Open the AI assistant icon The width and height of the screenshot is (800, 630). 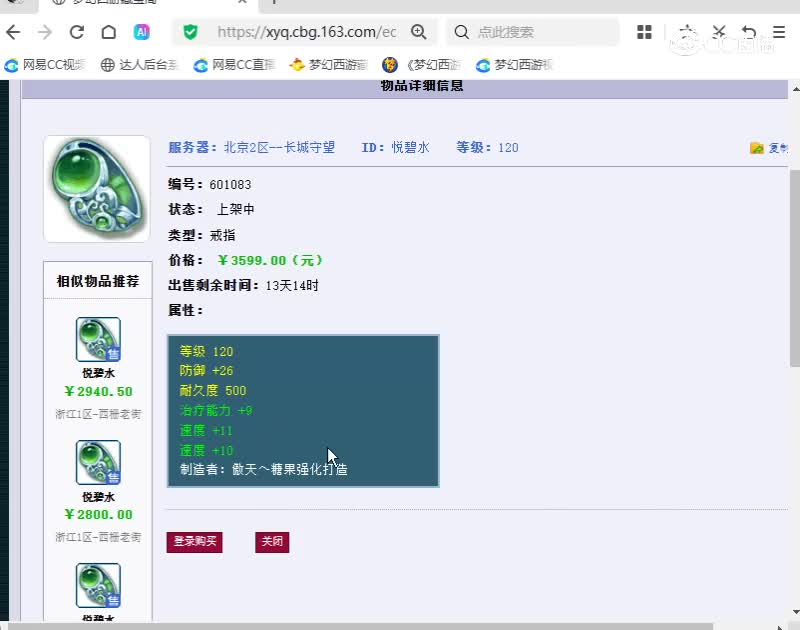(x=141, y=32)
